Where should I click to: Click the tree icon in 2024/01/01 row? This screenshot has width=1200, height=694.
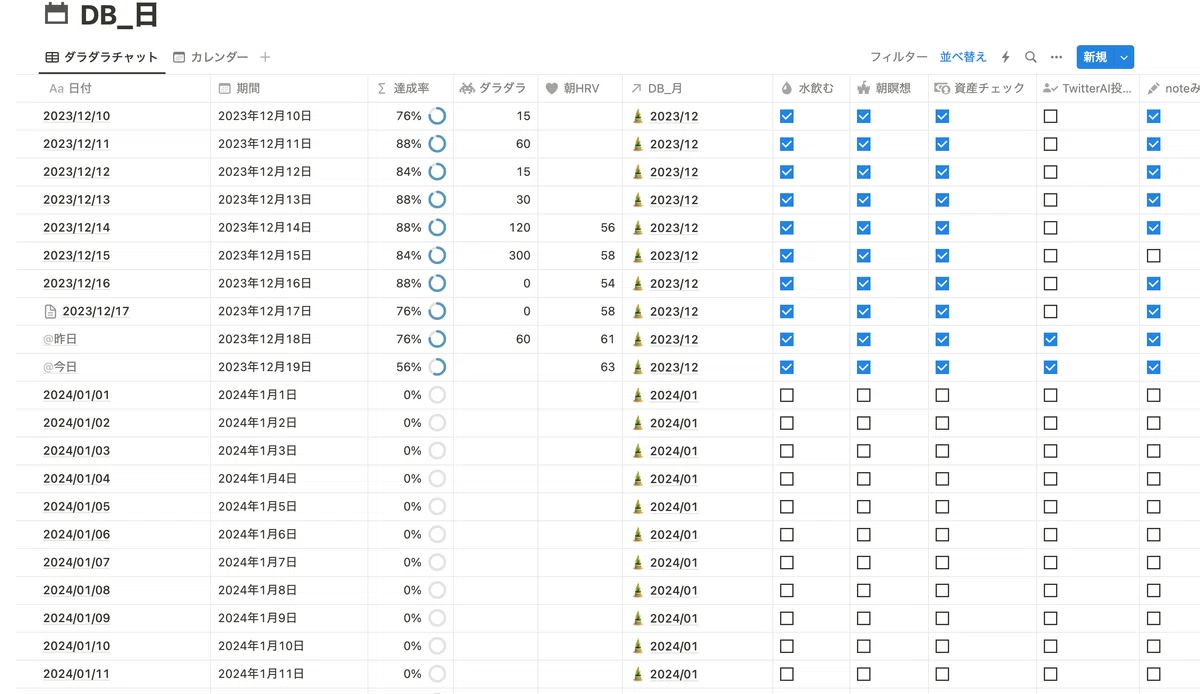[638, 395]
